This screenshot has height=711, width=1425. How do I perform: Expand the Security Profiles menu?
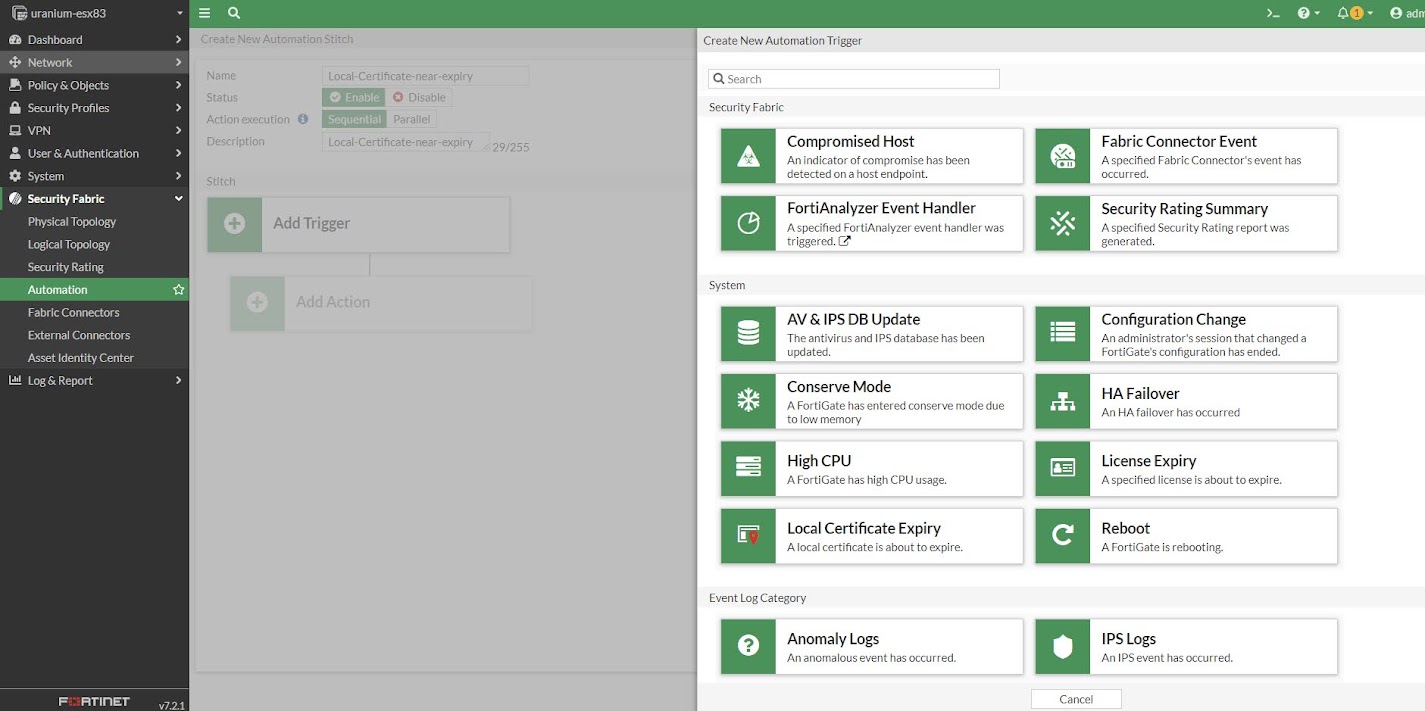[x=94, y=108]
